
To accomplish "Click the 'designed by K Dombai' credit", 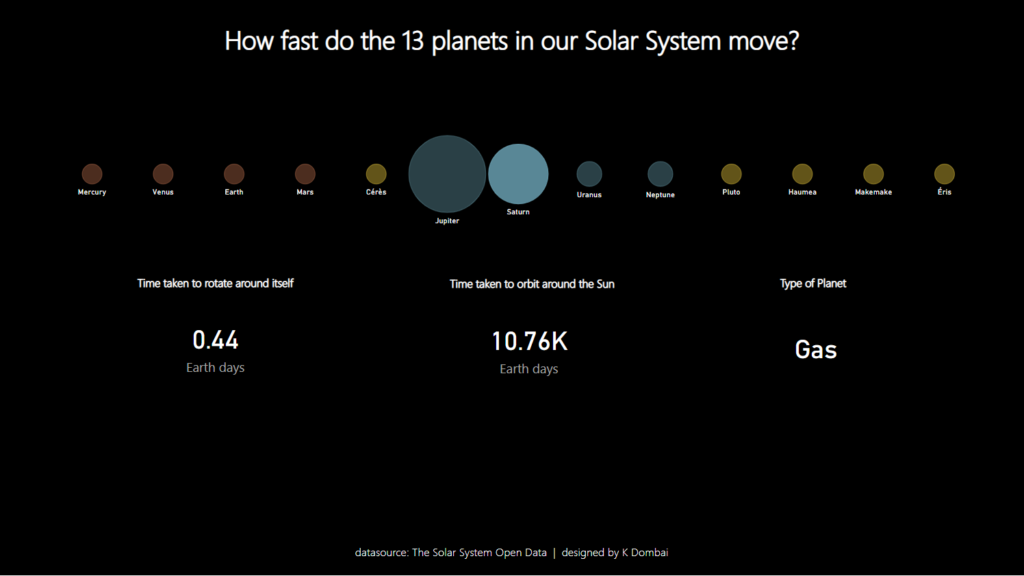I will (622, 552).
